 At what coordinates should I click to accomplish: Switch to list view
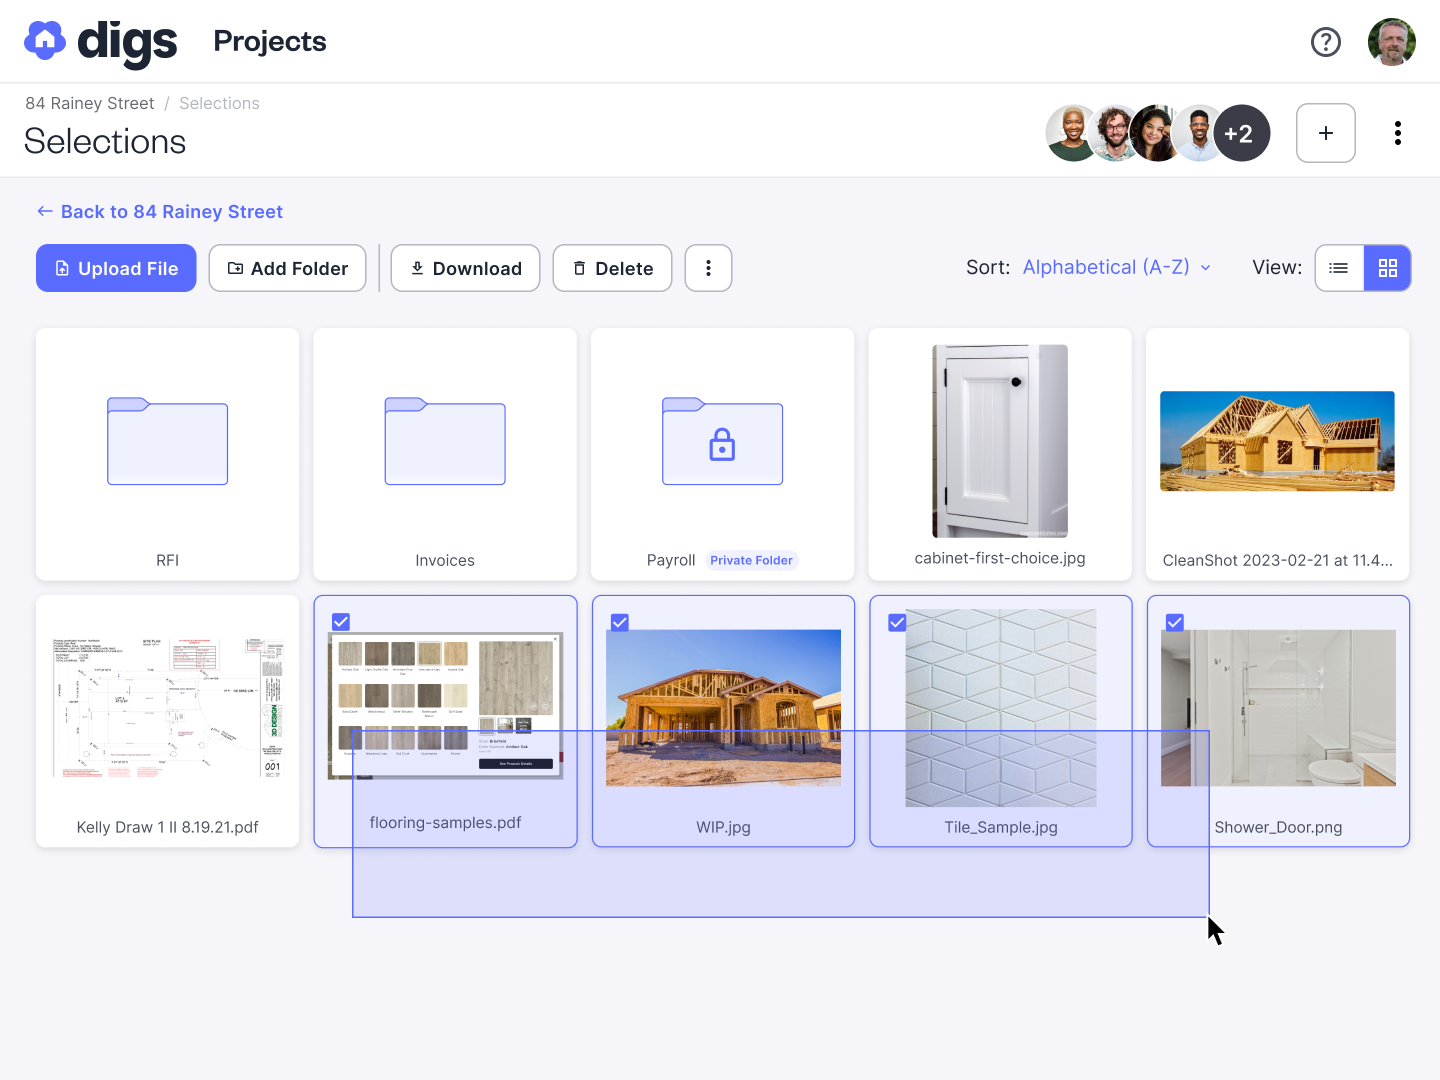1339,268
